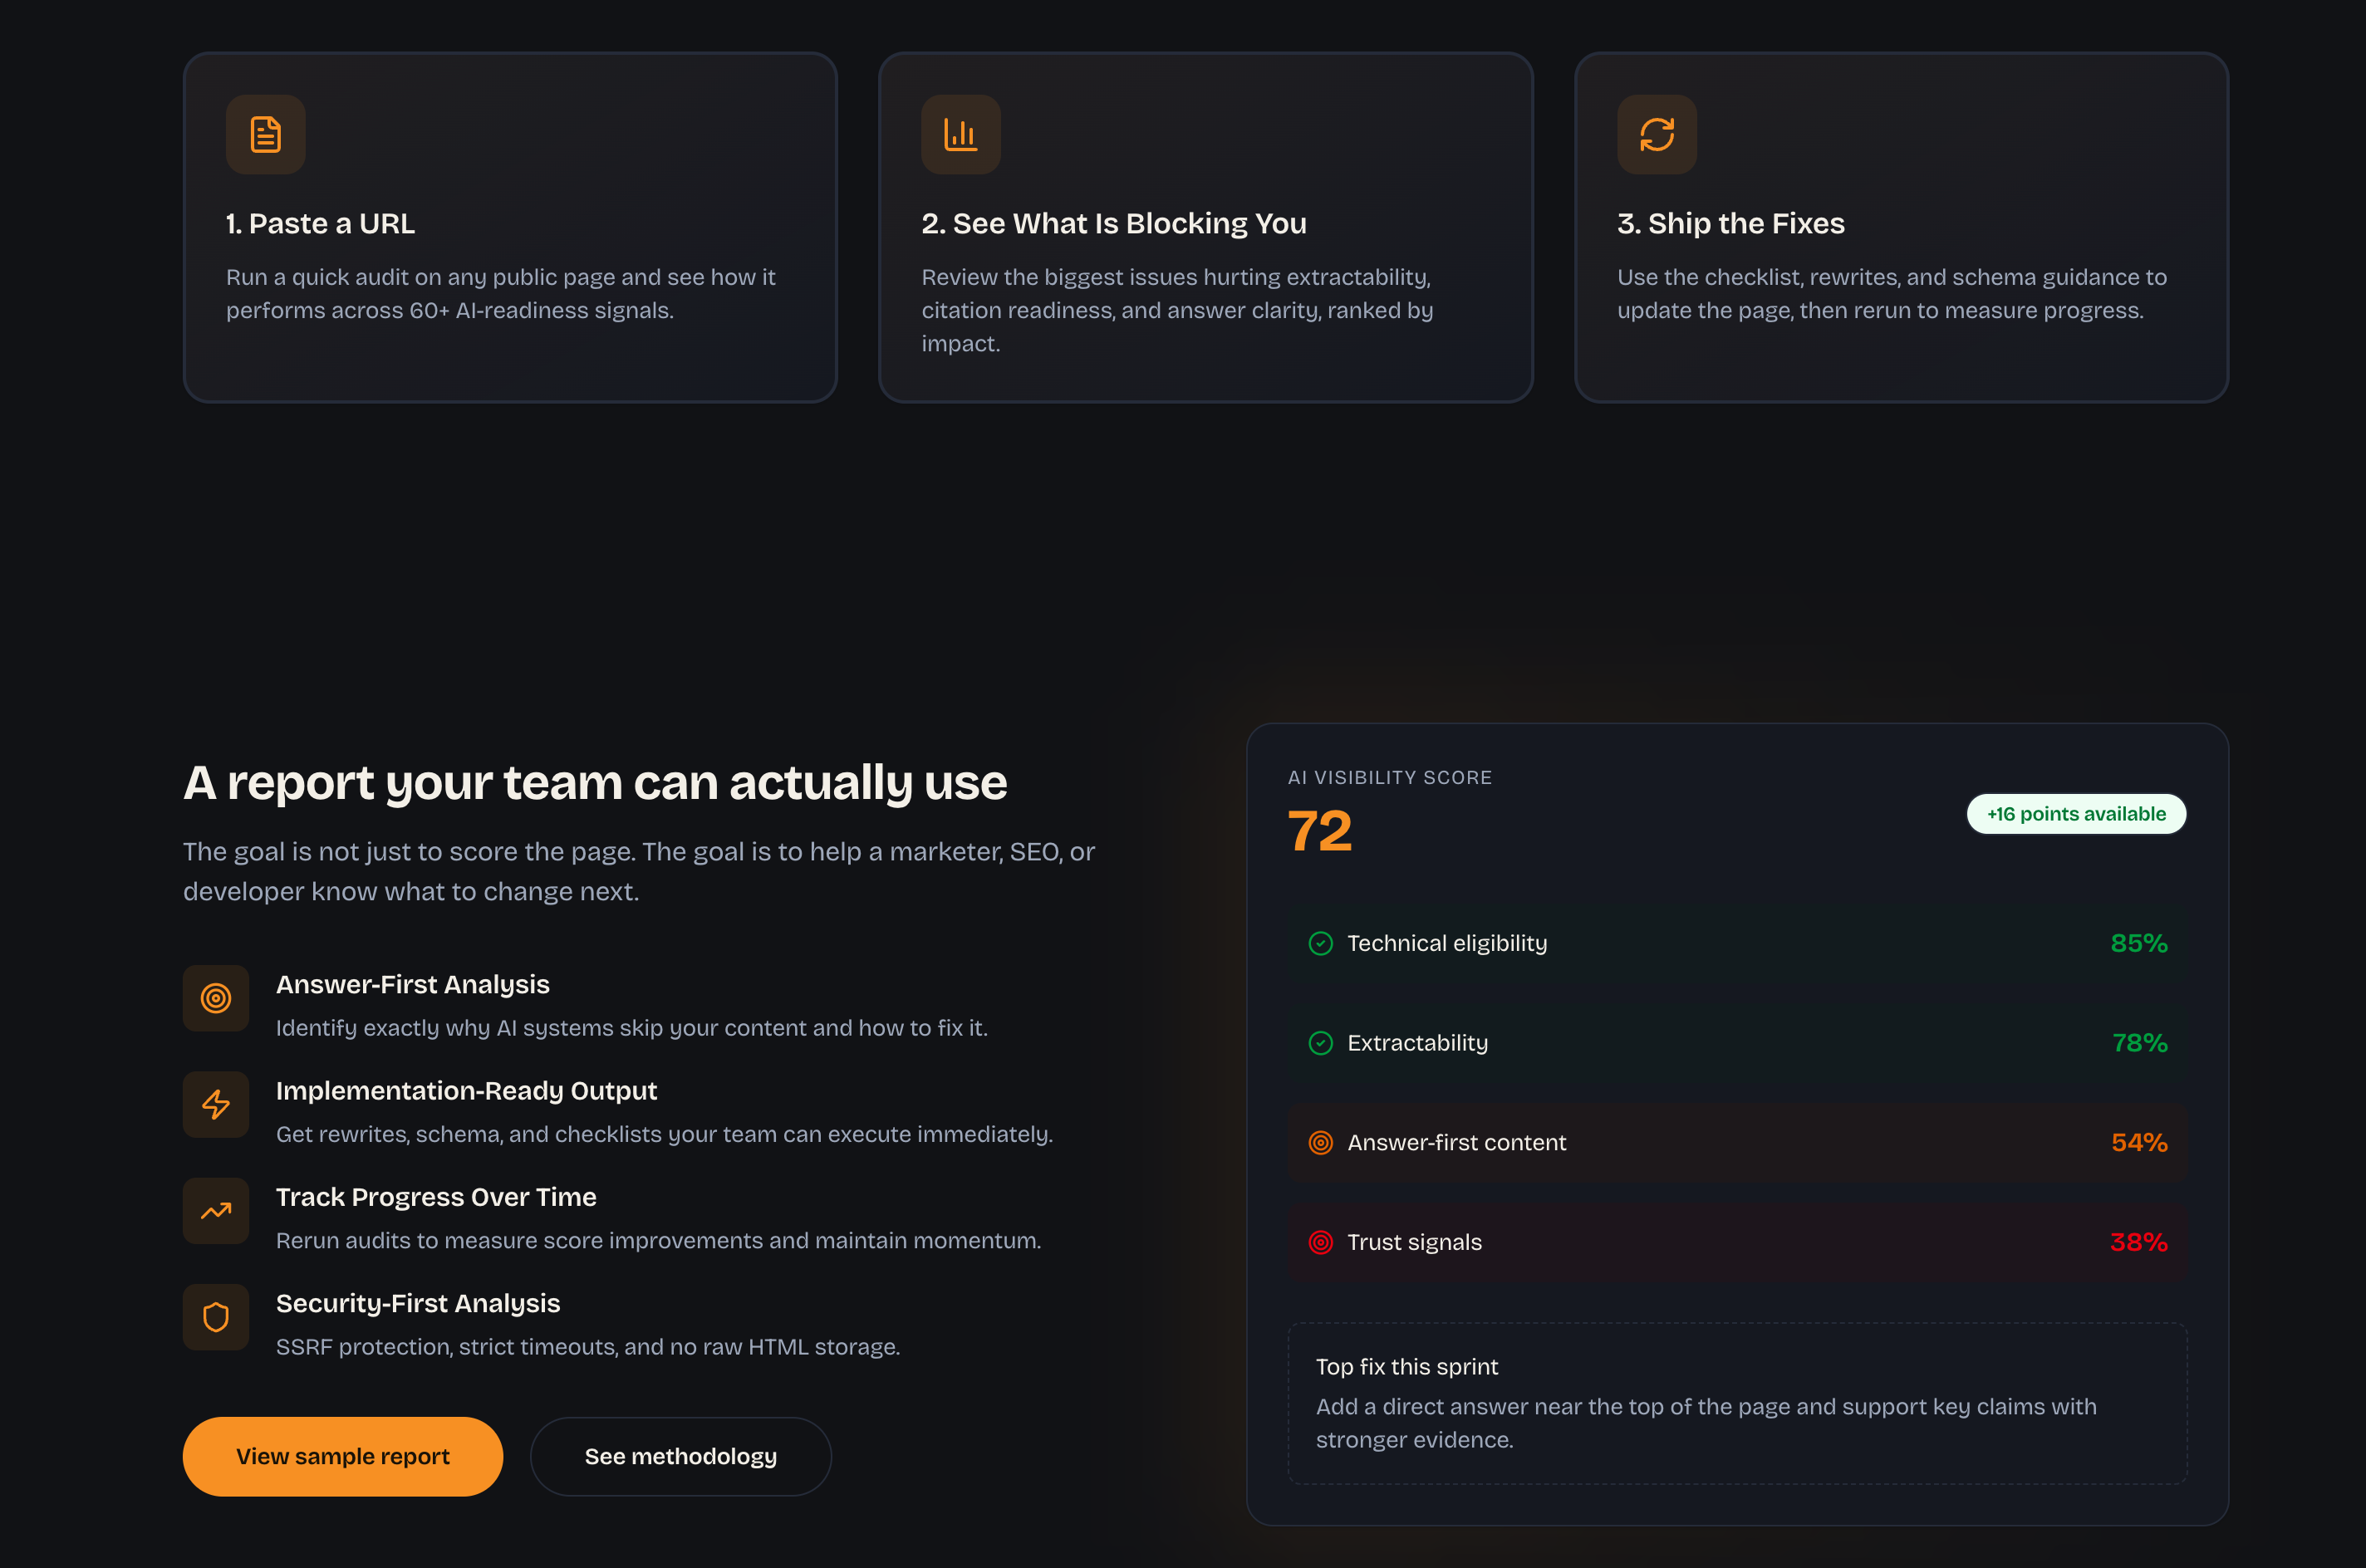Click the red target icon beside Trust signals

coord(1320,1242)
